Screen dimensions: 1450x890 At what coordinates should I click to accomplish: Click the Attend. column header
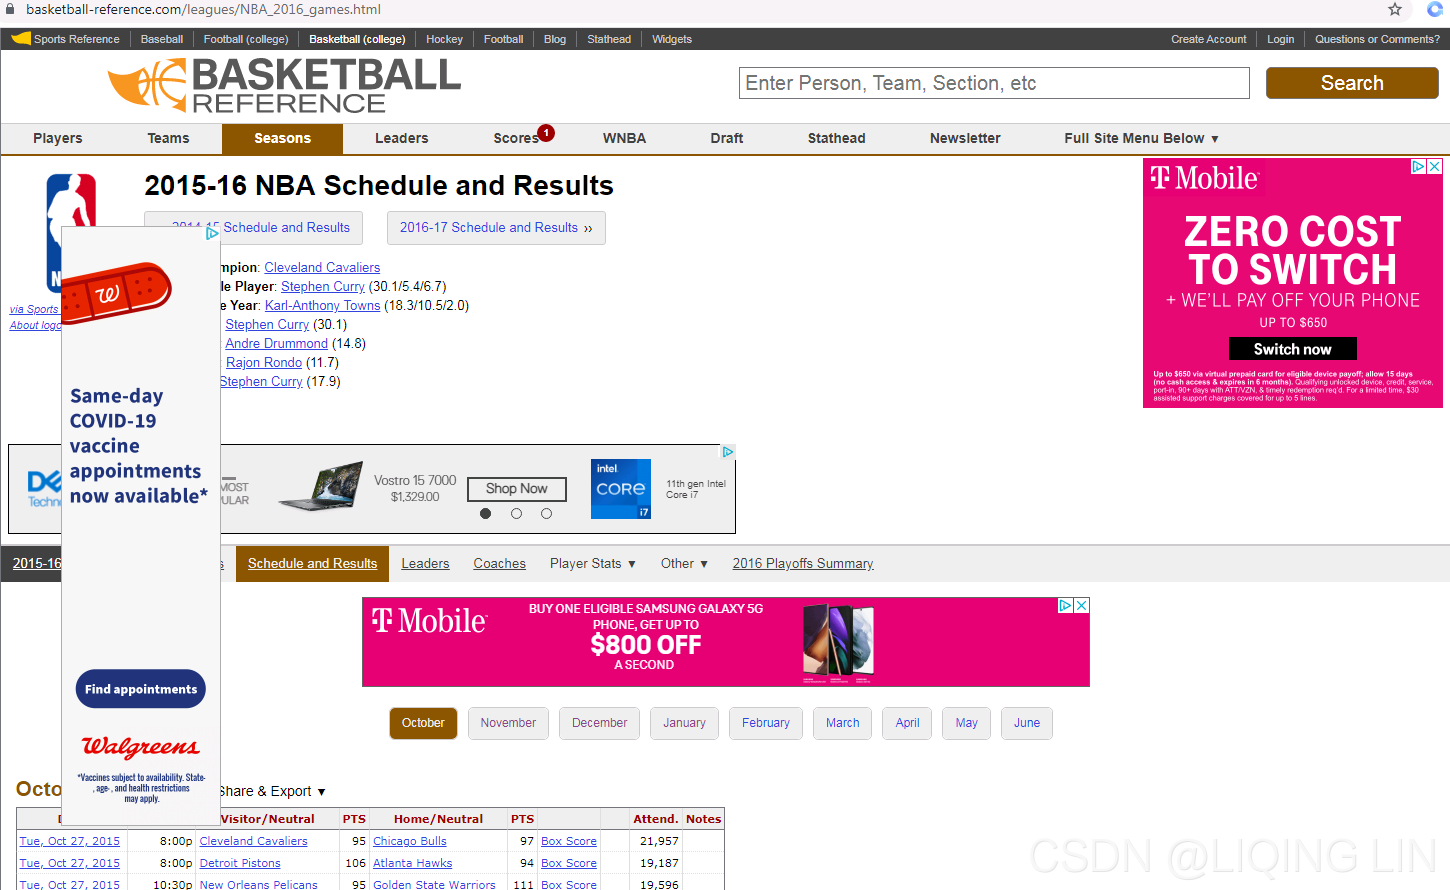(x=655, y=819)
